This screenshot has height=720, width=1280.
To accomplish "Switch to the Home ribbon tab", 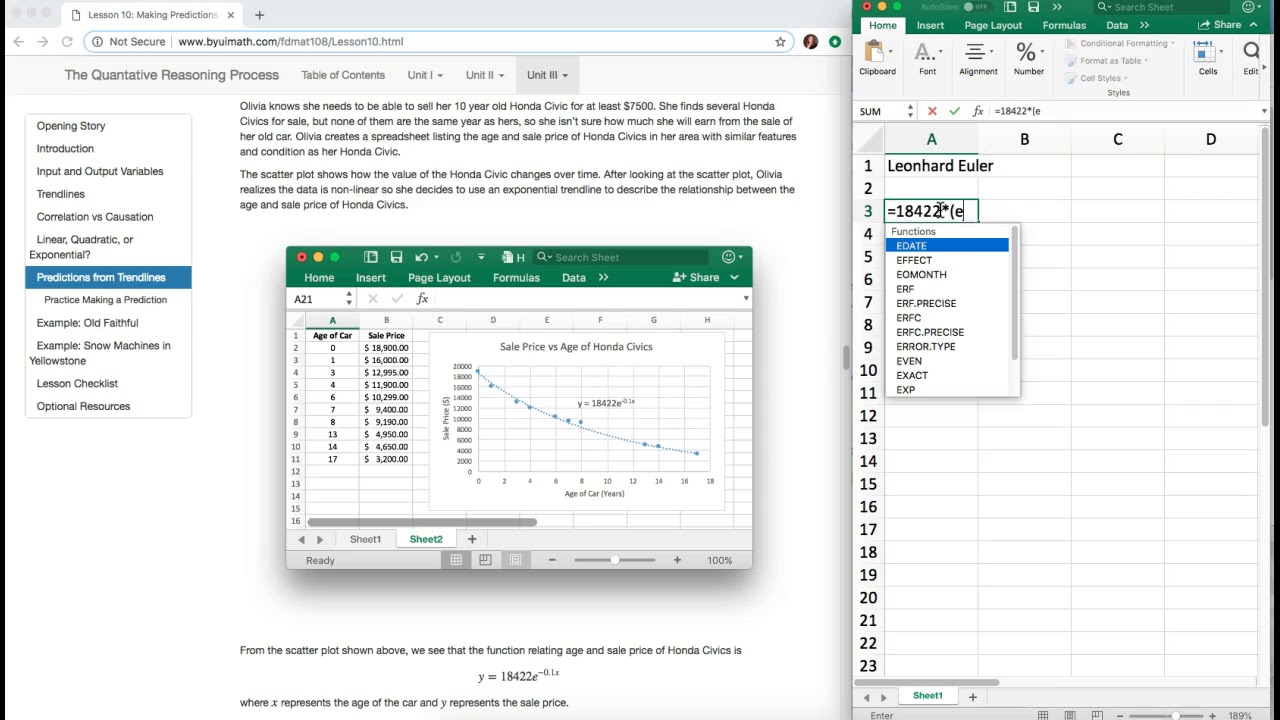I will click(882, 25).
